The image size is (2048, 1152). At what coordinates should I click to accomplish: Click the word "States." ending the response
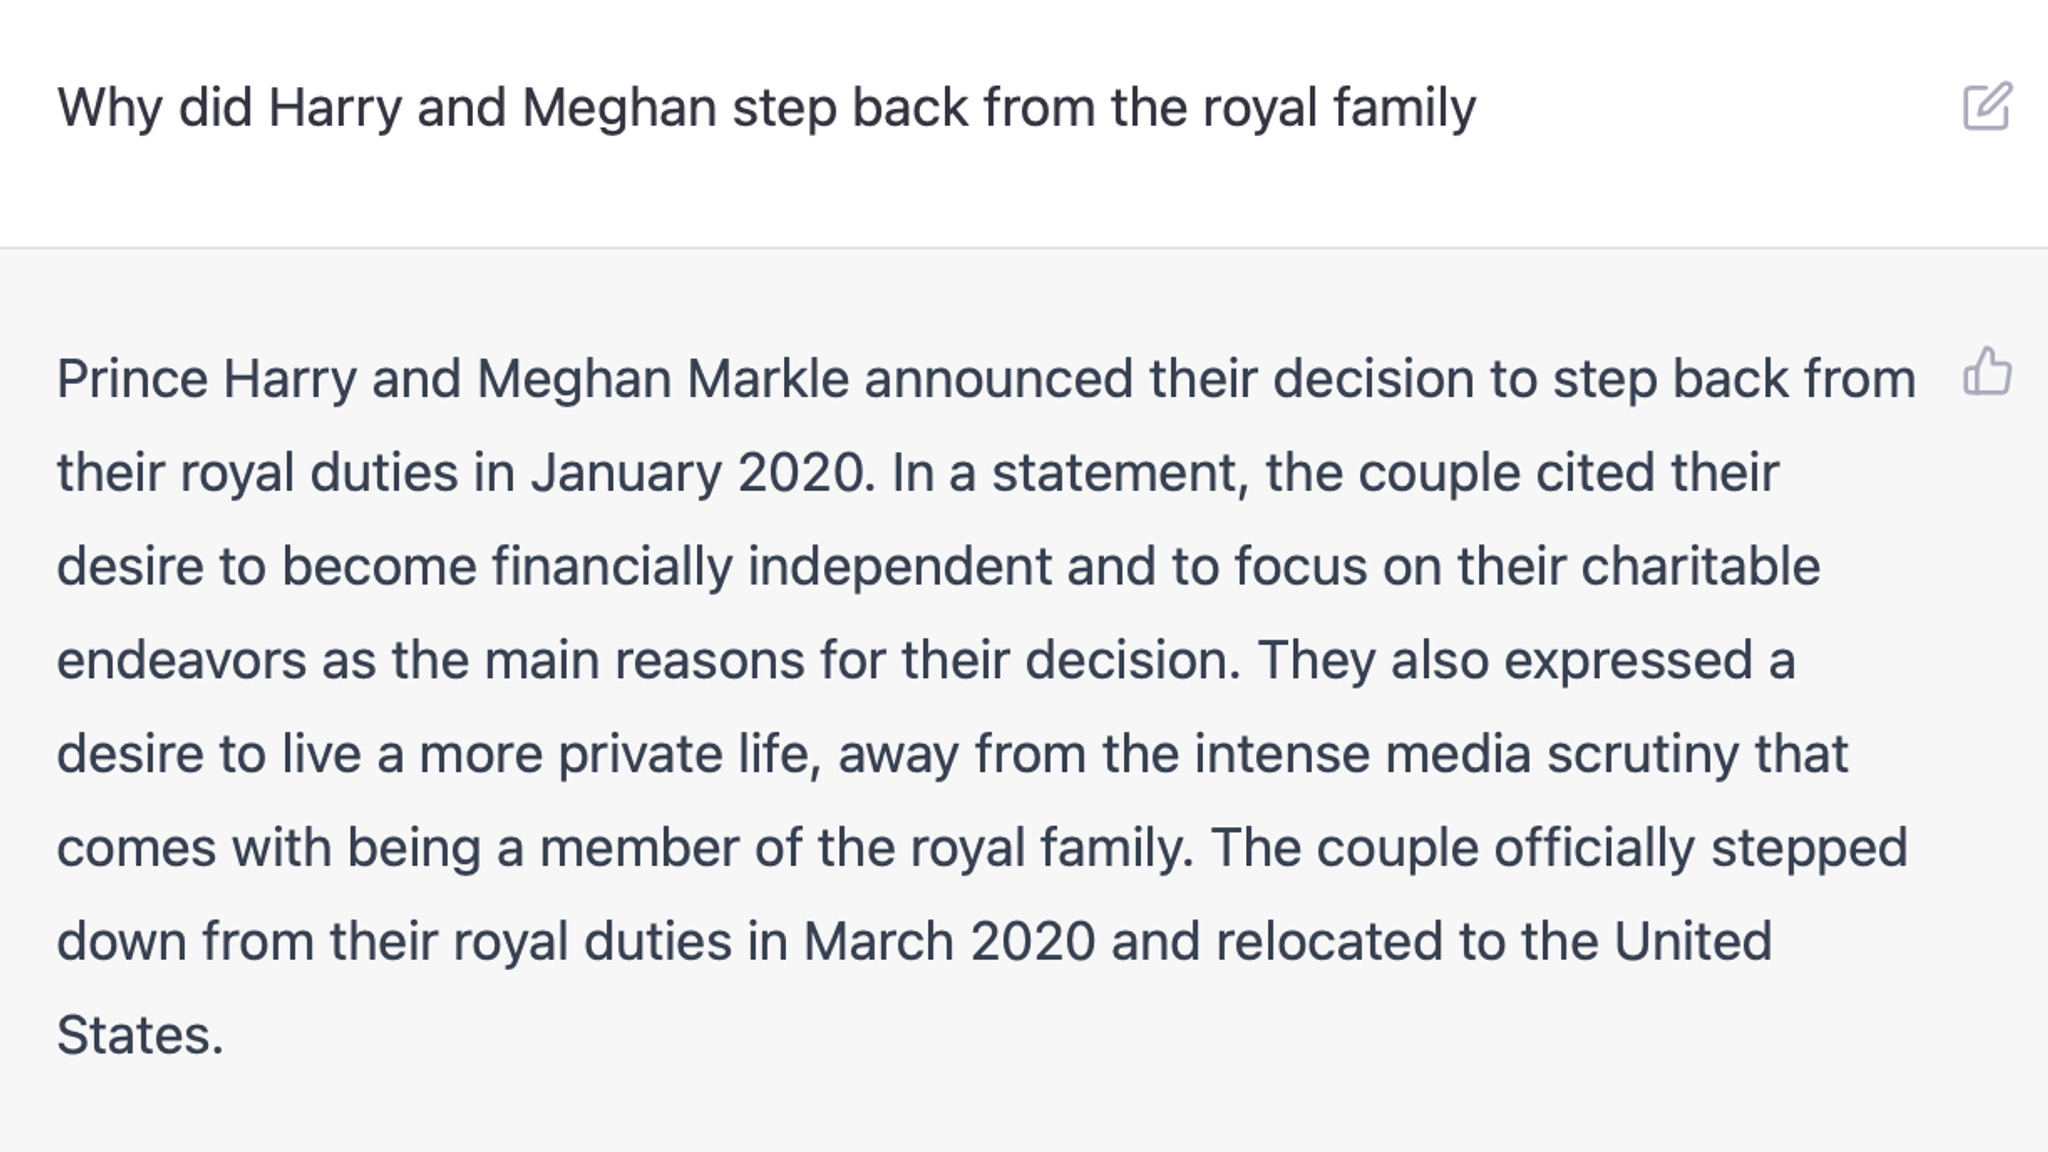[x=140, y=1035]
